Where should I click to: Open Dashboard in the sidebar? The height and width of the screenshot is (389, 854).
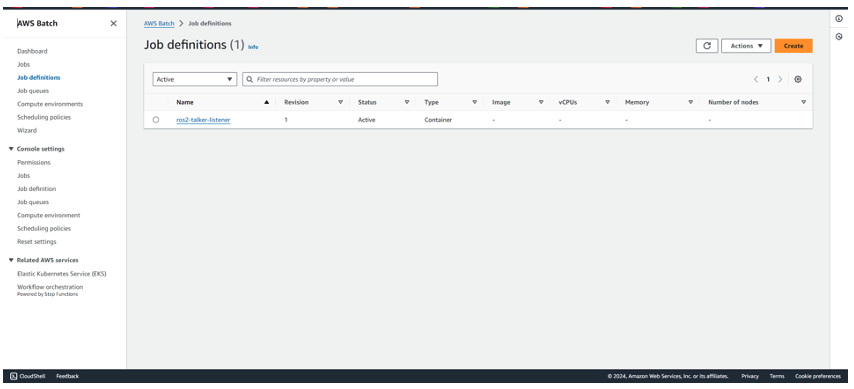pos(32,51)
